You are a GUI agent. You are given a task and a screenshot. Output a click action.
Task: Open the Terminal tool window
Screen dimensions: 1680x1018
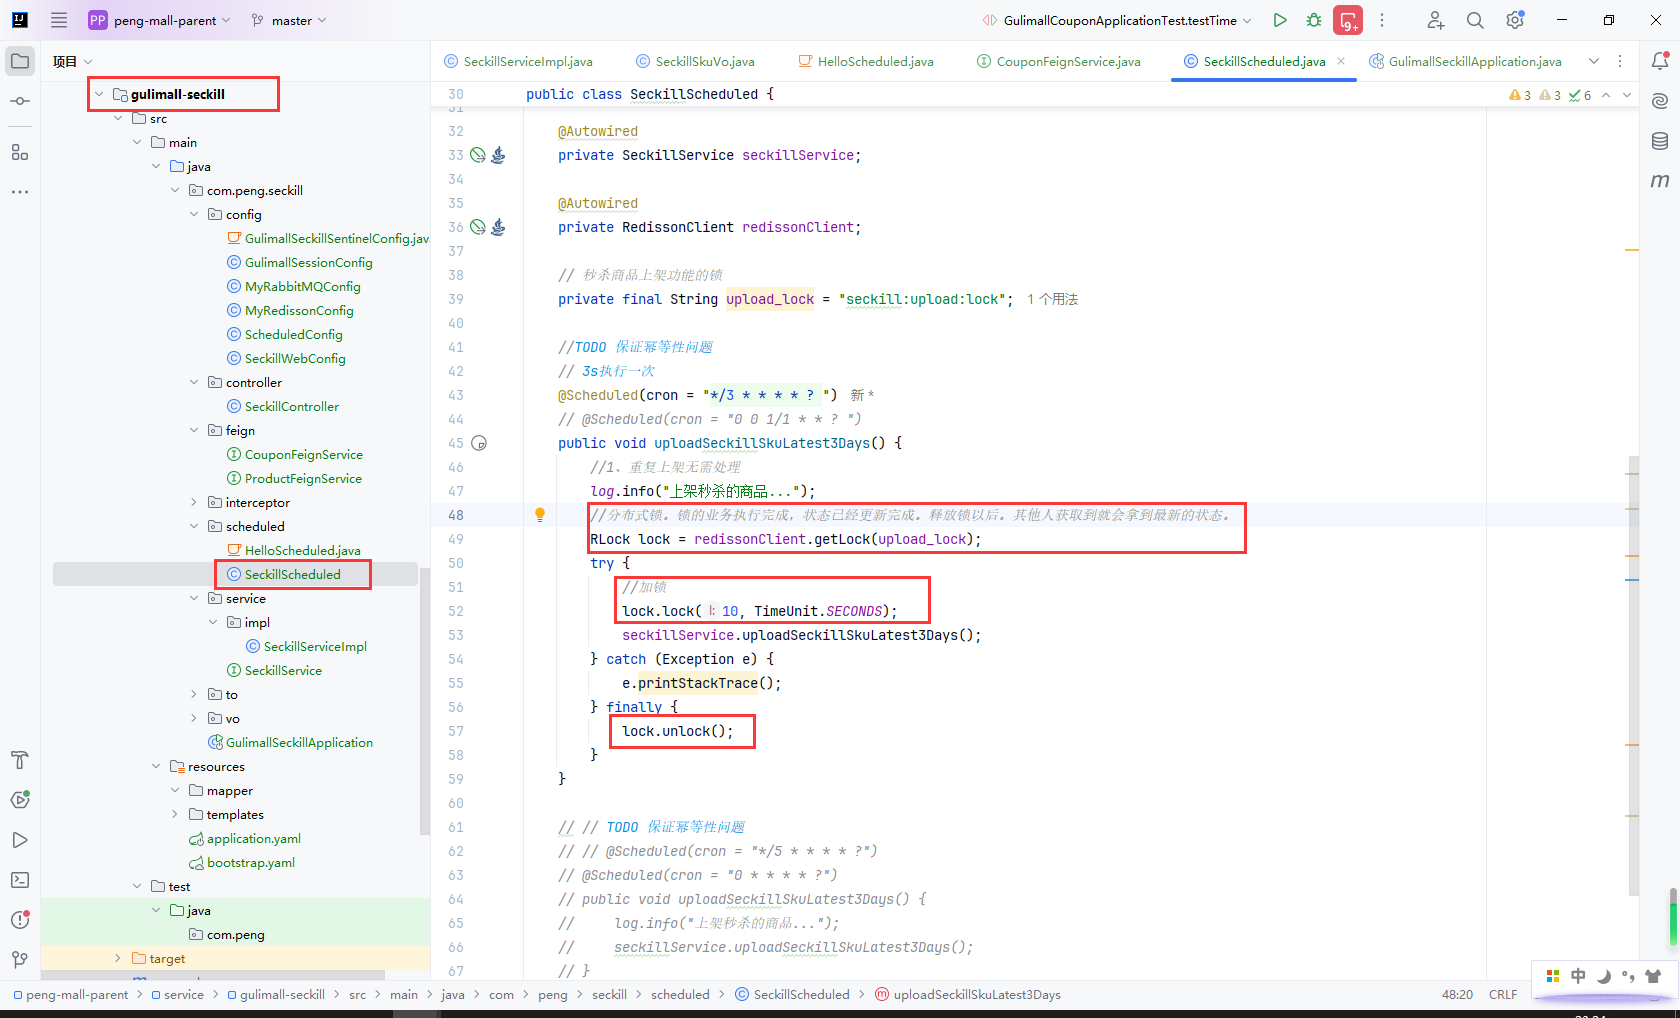tap(20, 880)
